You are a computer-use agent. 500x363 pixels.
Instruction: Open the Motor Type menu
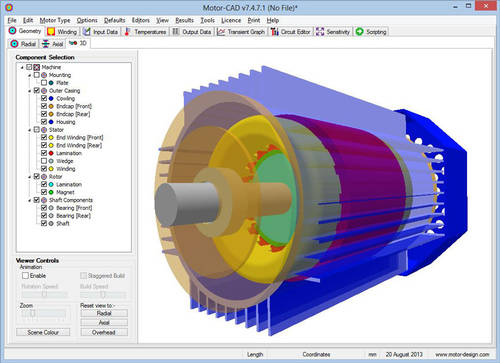(x=55, y=20)
